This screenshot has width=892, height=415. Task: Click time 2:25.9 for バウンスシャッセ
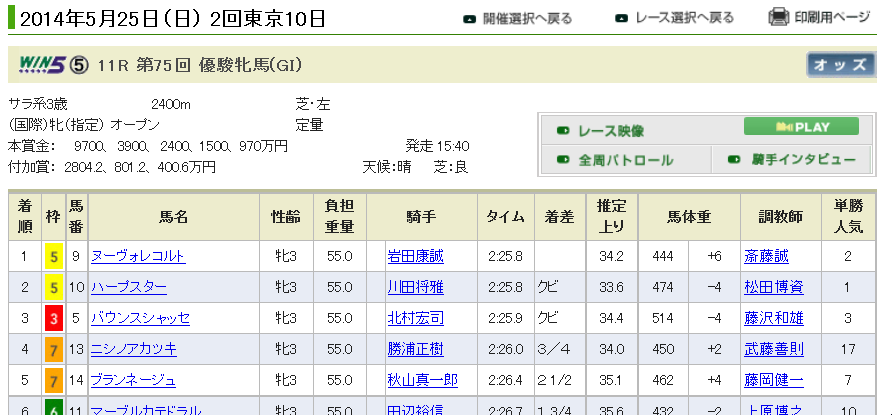tap(505, 318)
